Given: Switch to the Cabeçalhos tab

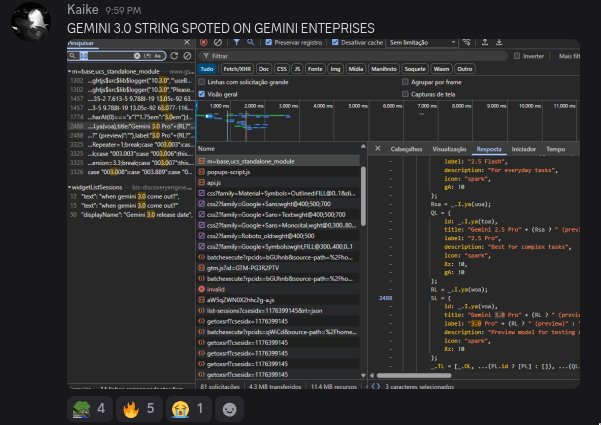Looking at the screenshot, I should 406,149.
